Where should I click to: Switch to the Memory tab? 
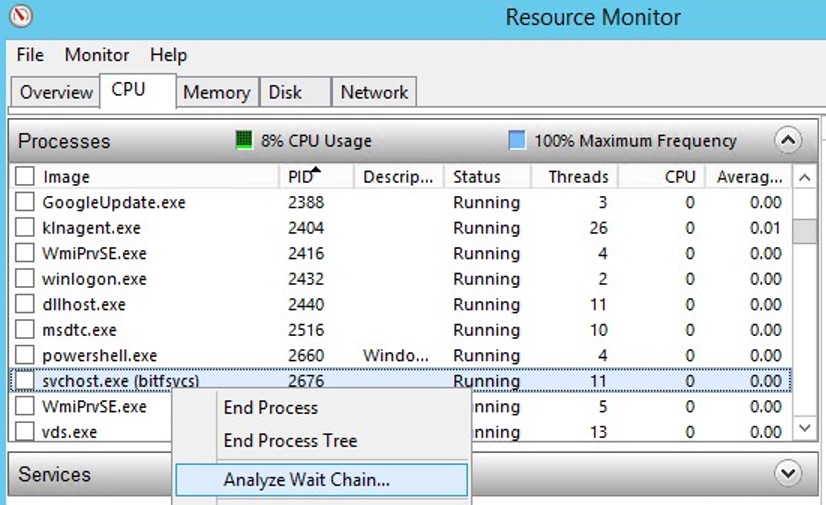216,92
